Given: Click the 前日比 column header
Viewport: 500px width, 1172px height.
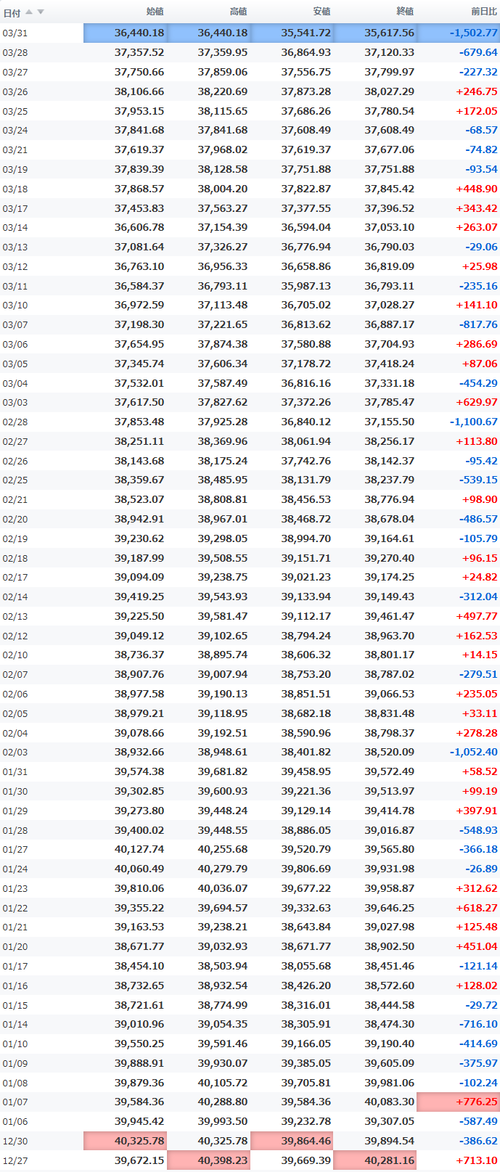Looking at the screenshot, I should tap(484, 11).
